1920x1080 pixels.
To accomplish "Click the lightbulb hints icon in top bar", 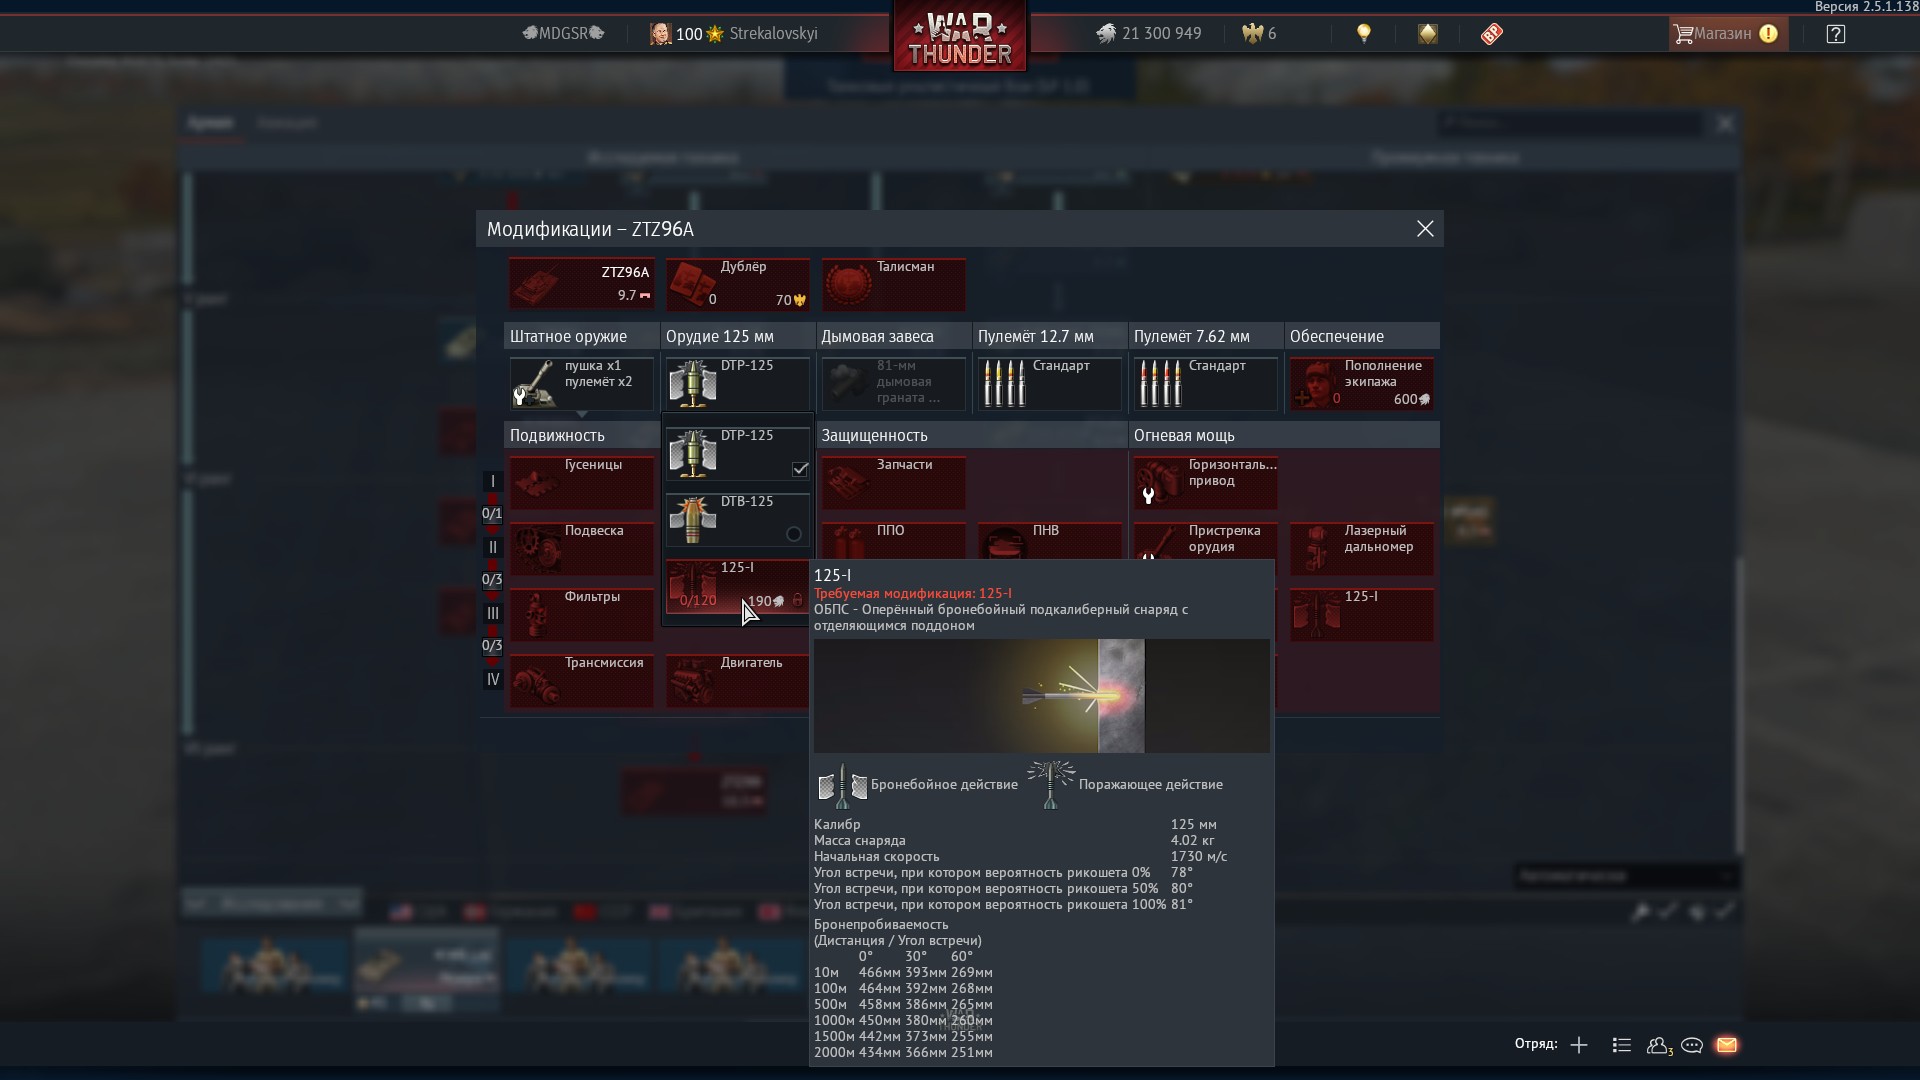I will point(1364,33).
